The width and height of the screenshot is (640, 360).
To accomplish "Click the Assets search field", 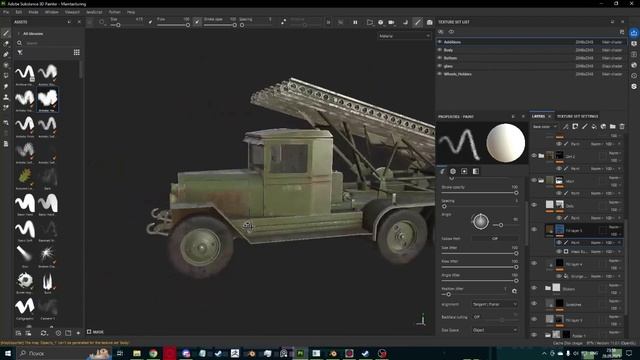I will point(50,42).
